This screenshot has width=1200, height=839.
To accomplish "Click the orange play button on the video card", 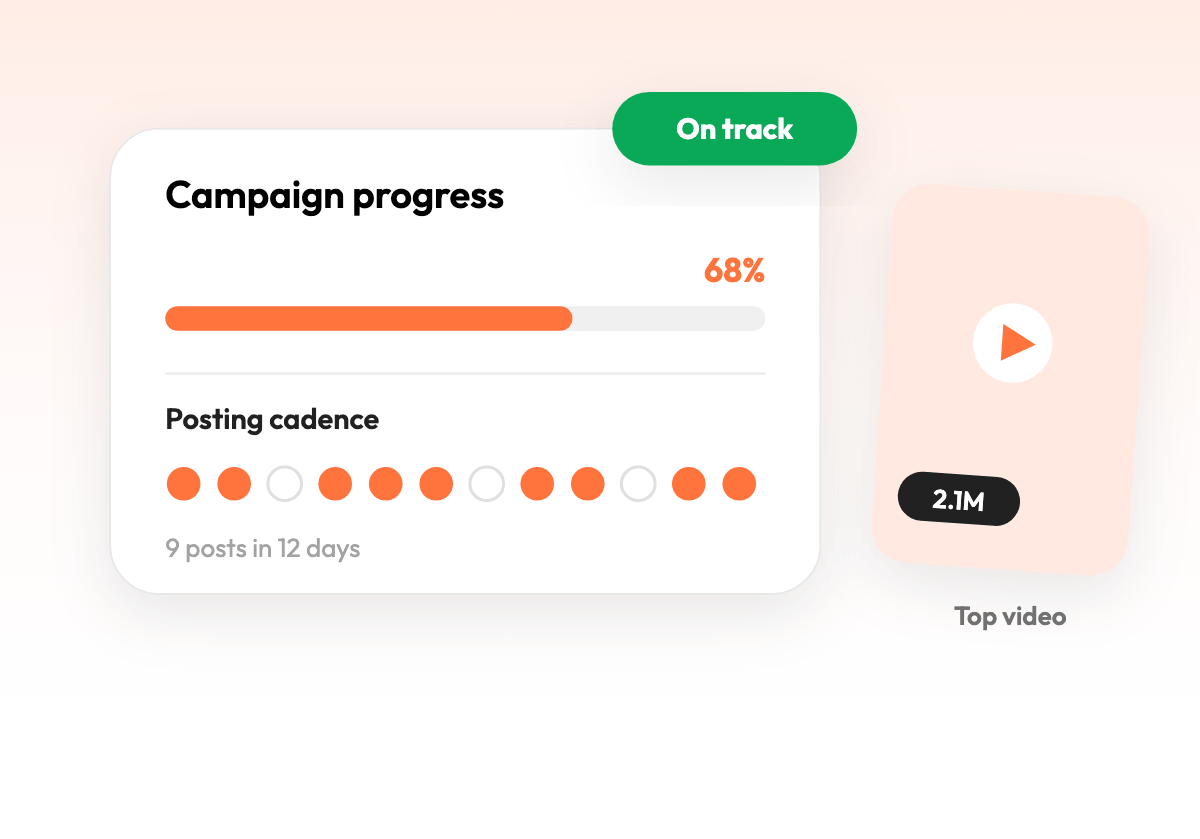I will coord(1012,343).
